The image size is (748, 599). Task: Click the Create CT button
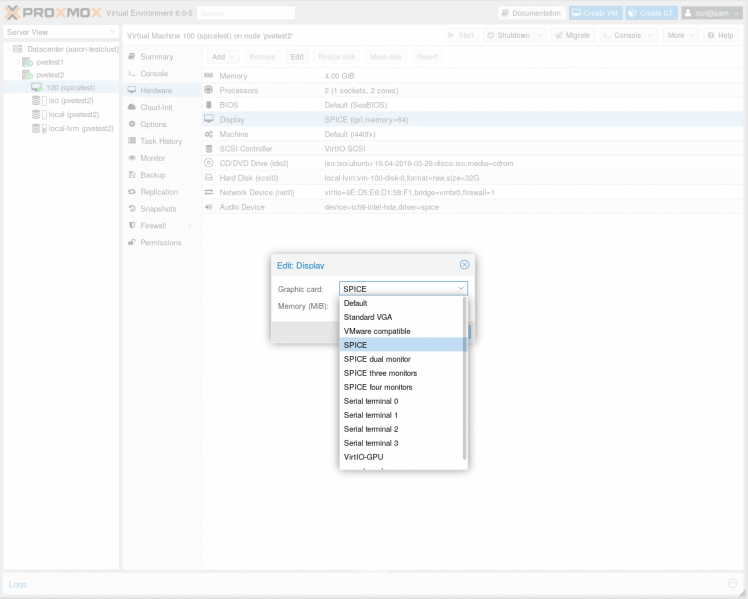[x=652, y=13]
